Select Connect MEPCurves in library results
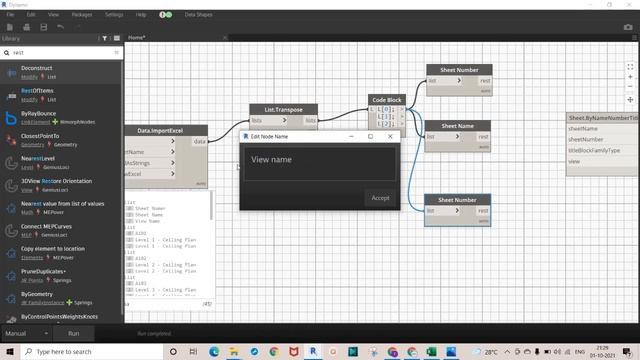The width and height of the screenshot is (640, 360). coord(61,231)
